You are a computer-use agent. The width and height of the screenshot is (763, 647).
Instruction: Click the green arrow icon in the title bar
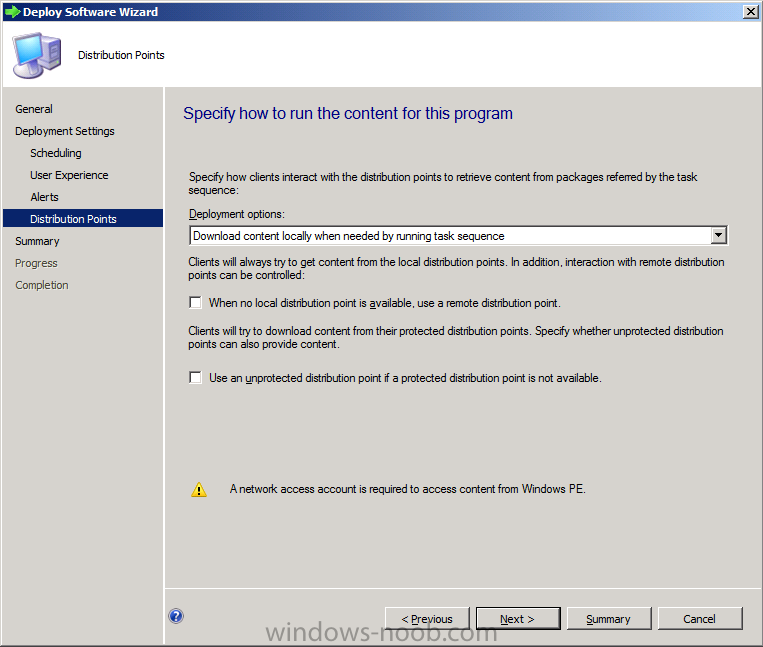coord(12,12)
